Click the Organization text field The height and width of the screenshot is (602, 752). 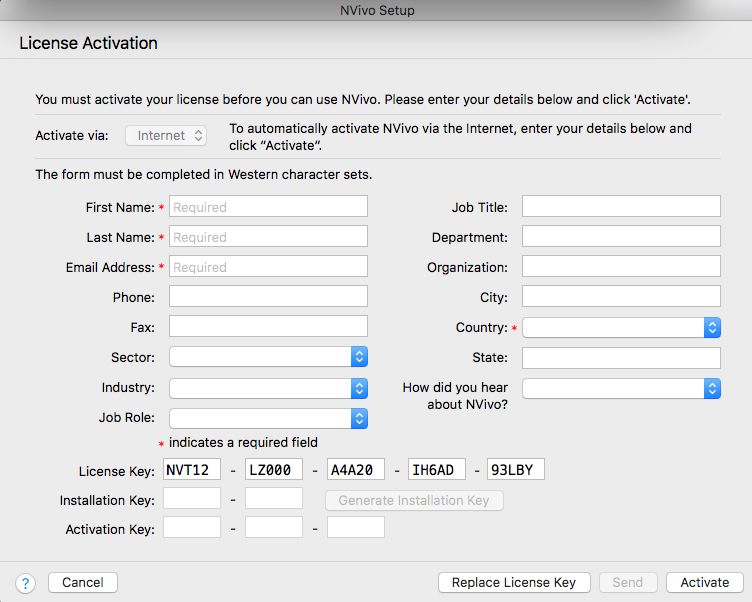point(620,267)
